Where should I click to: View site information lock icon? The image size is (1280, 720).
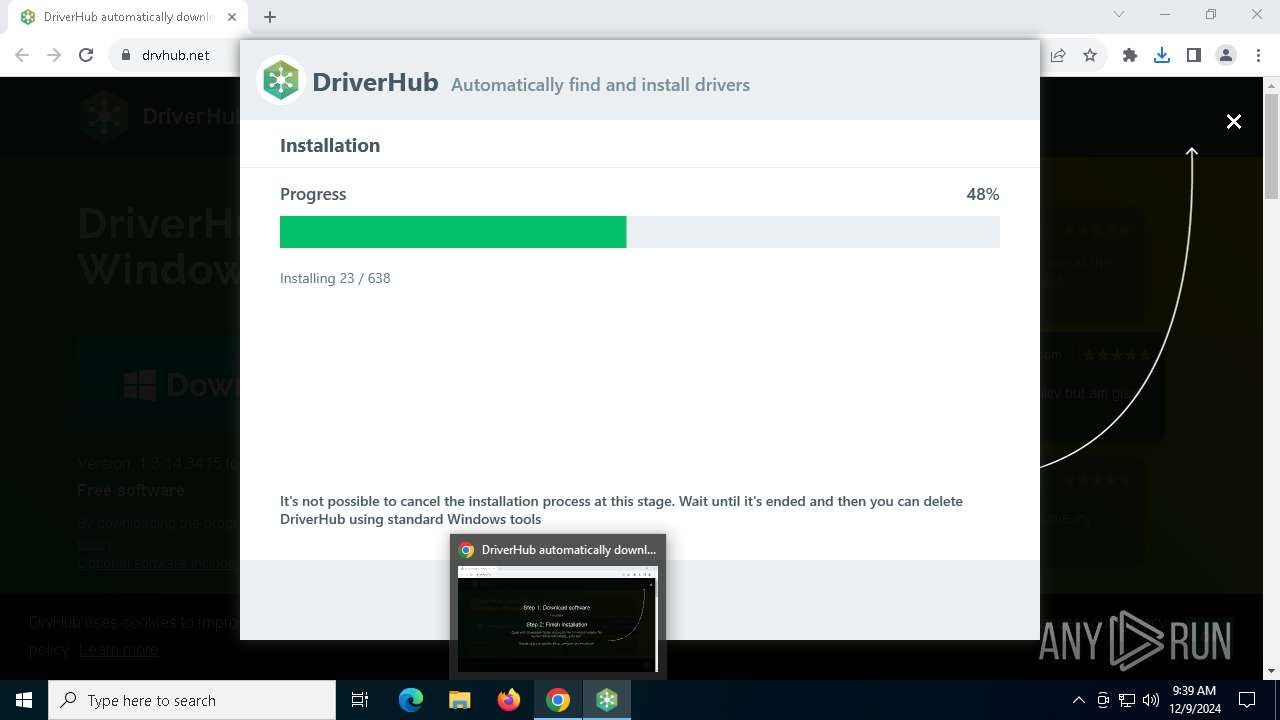coord(125,56)
